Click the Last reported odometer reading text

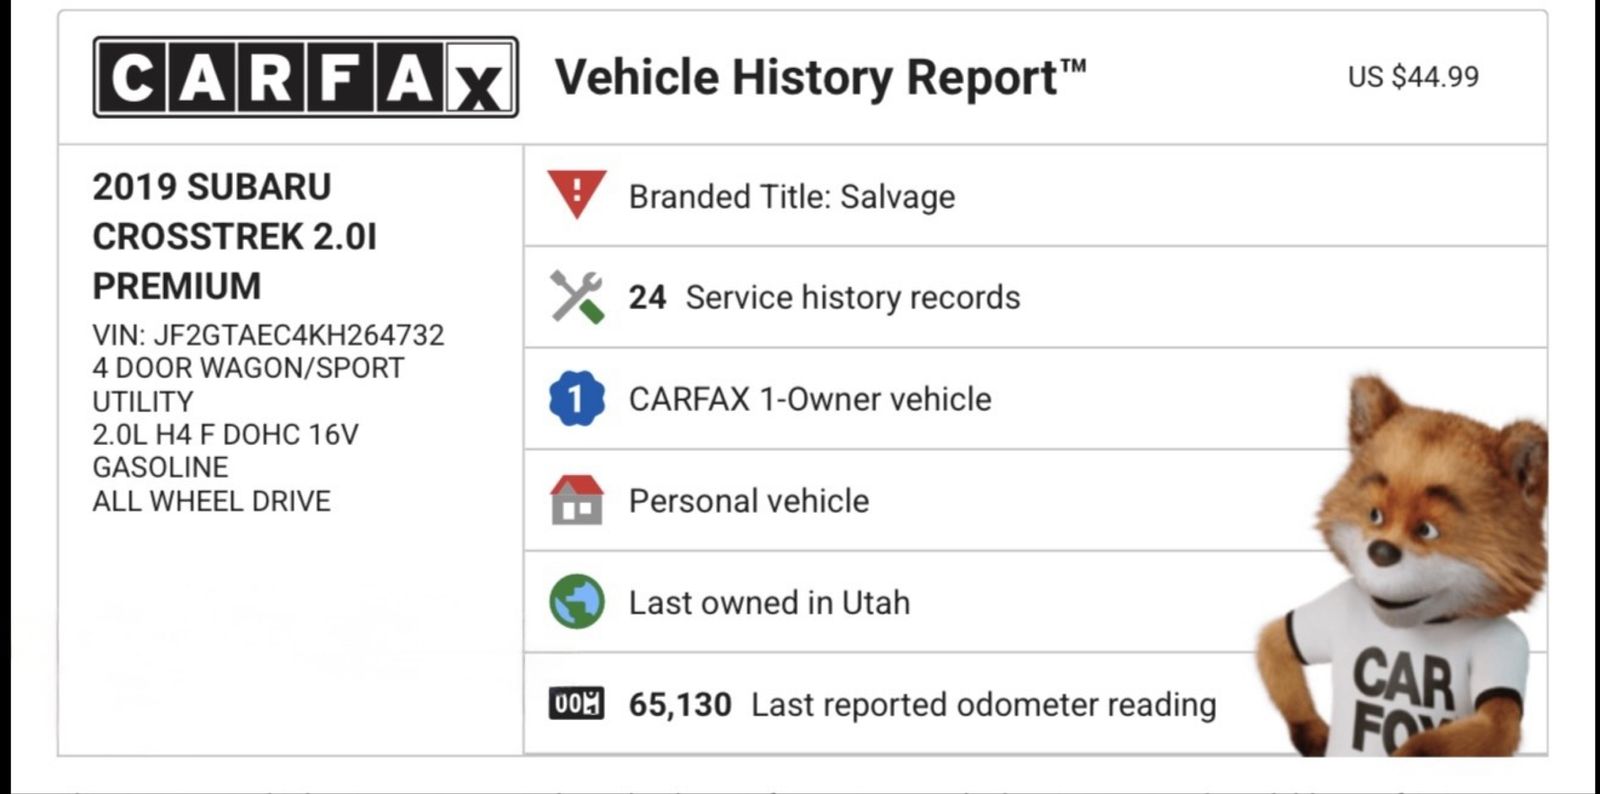click(x=983, y=705)
